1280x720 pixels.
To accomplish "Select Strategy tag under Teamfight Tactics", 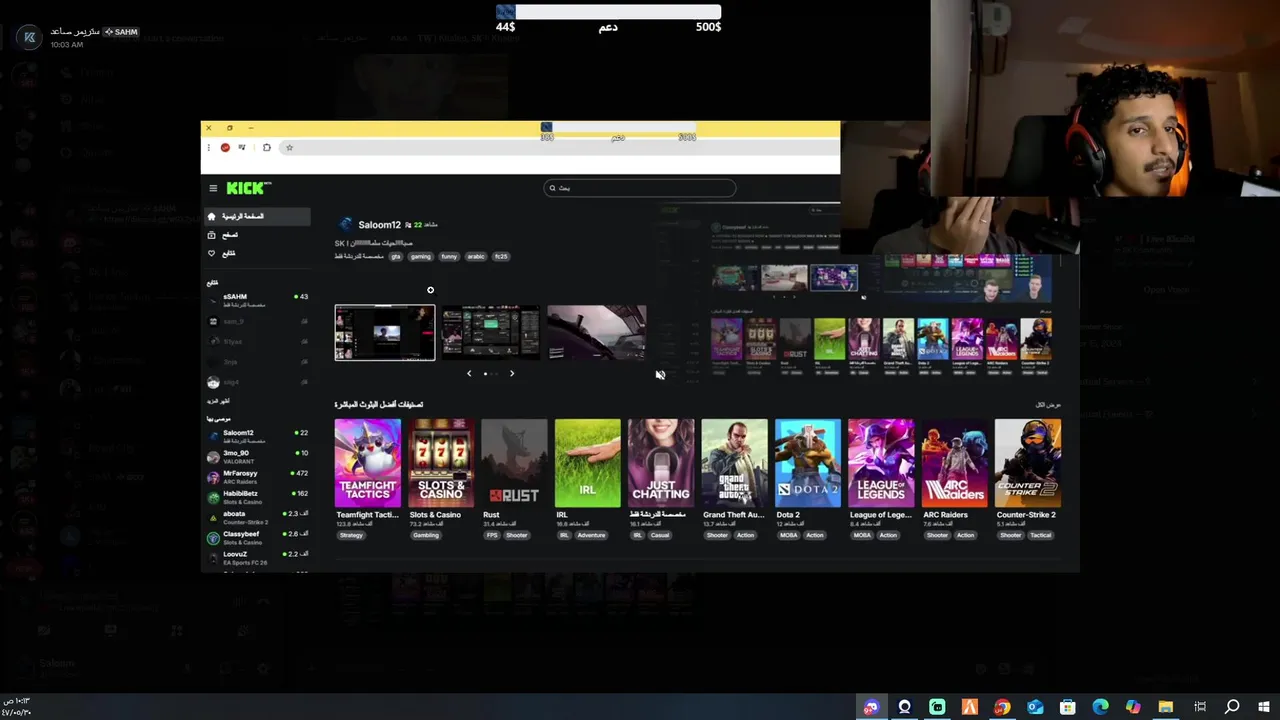I will click(351, 535).
